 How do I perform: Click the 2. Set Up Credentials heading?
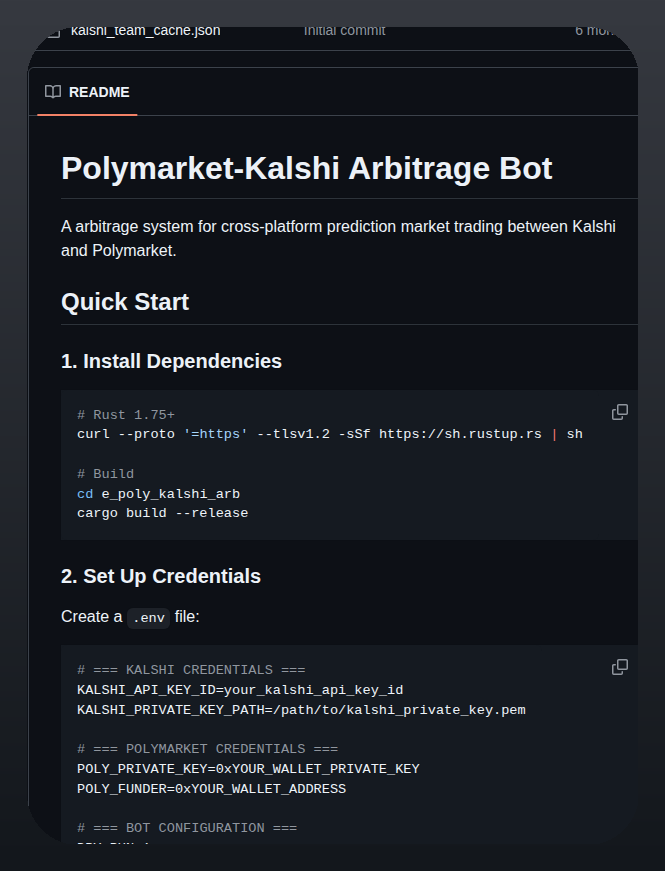(161, 577)
